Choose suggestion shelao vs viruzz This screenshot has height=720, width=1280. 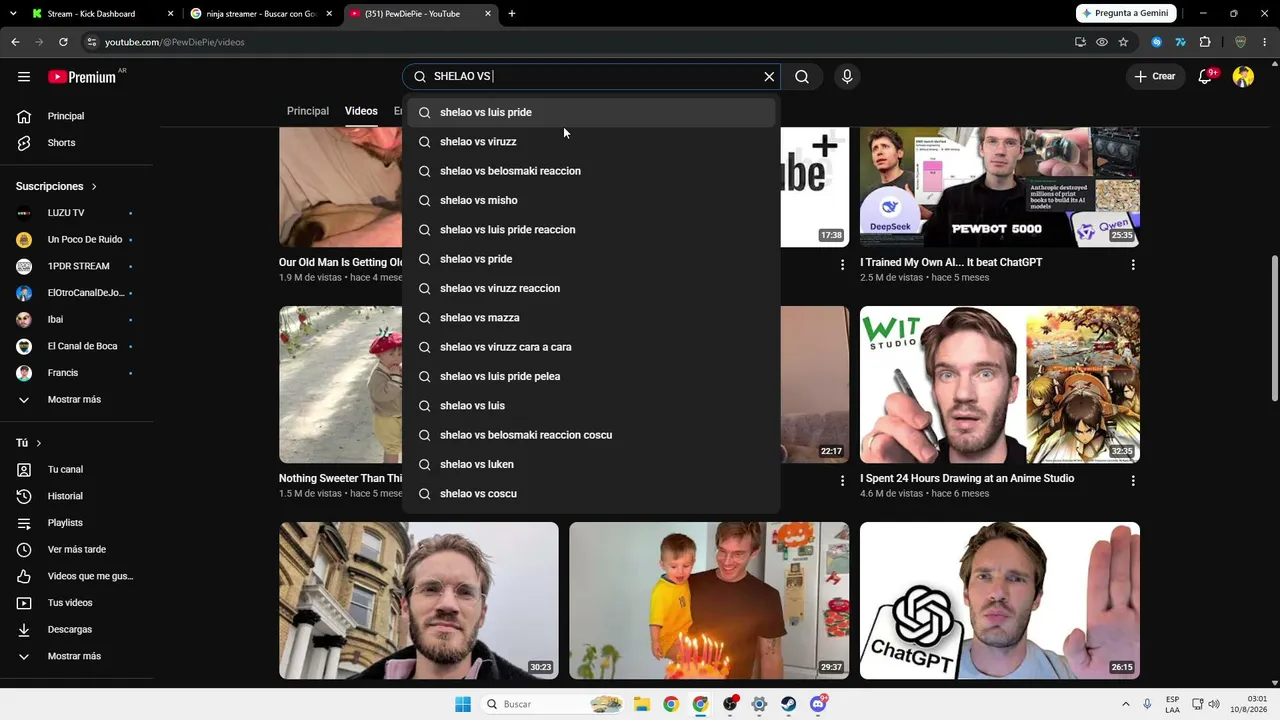(x=591, y=142)
